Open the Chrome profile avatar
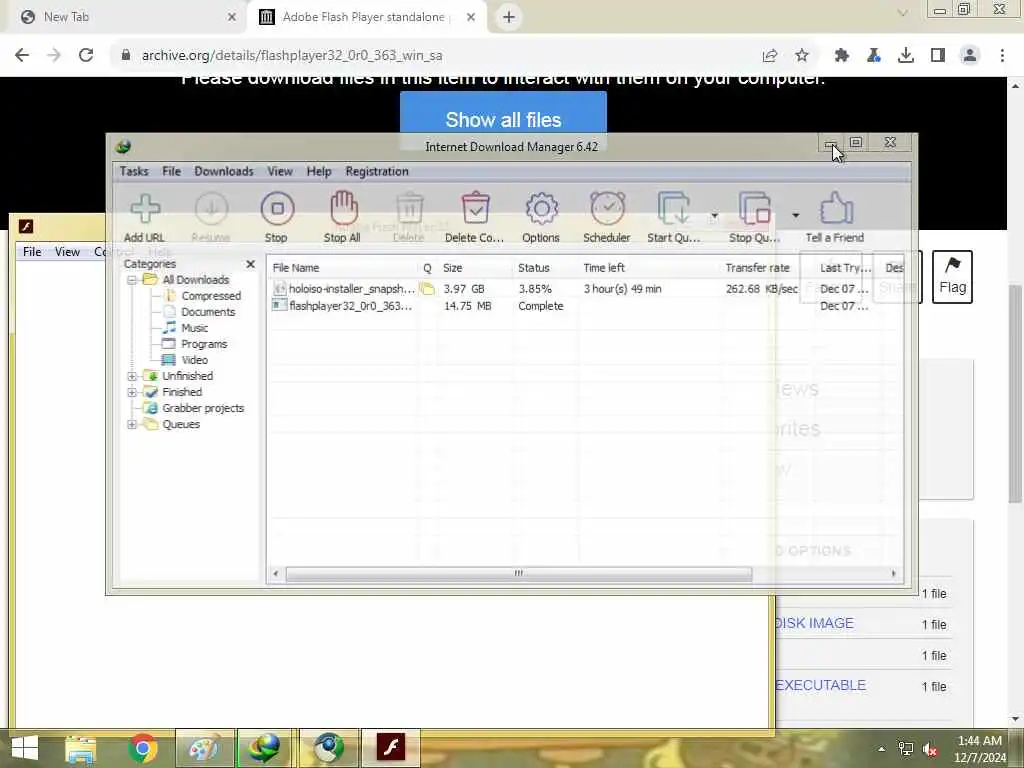Image resolution: width=1024 pixels, height=768 pixels. pos(970,56)
